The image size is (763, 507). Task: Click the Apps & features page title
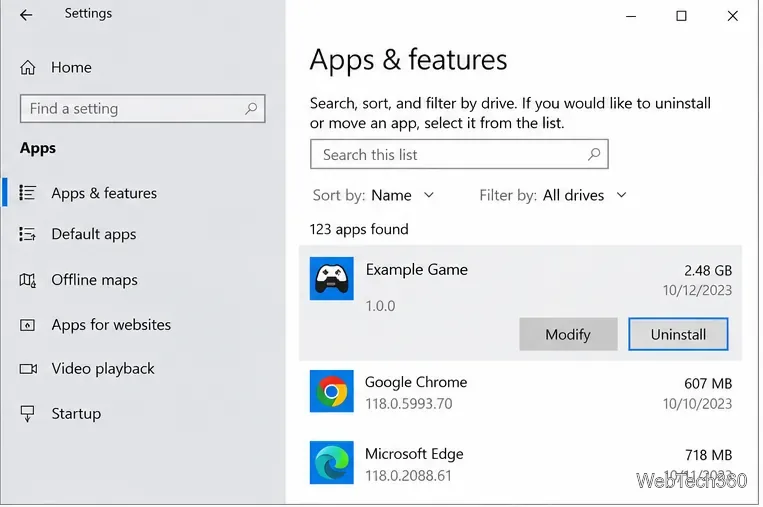(x=408, y=60)
